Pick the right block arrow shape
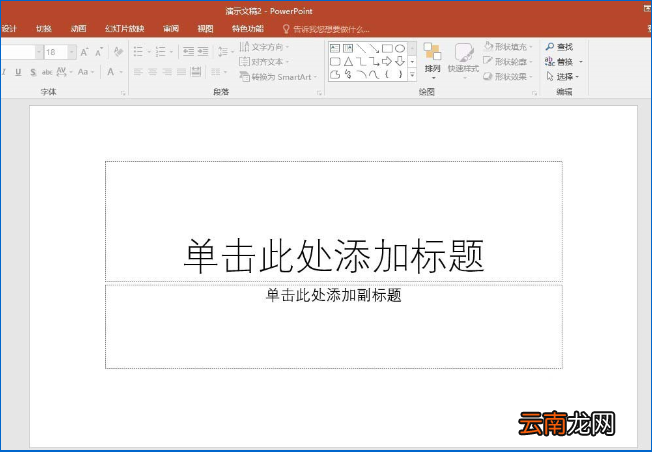 point(387,62)
